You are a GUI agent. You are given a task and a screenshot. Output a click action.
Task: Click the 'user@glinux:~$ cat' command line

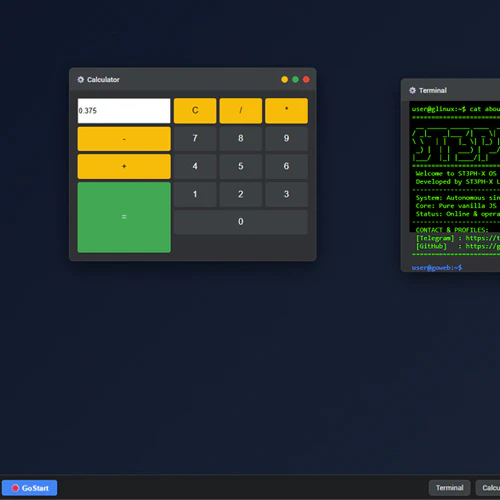click(x=456, y=109)
